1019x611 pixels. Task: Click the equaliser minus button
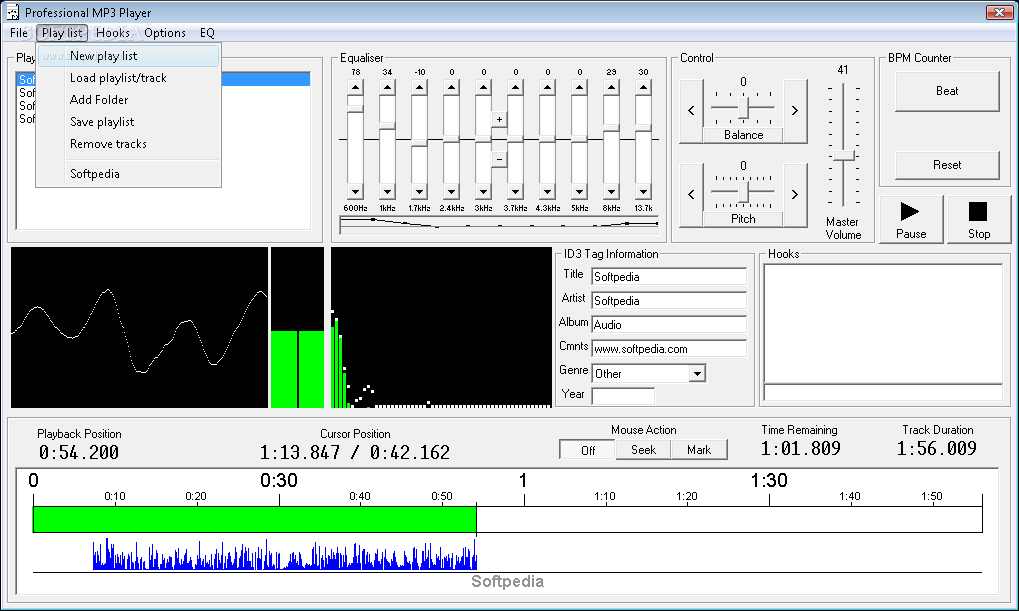[x=499, y=159]
